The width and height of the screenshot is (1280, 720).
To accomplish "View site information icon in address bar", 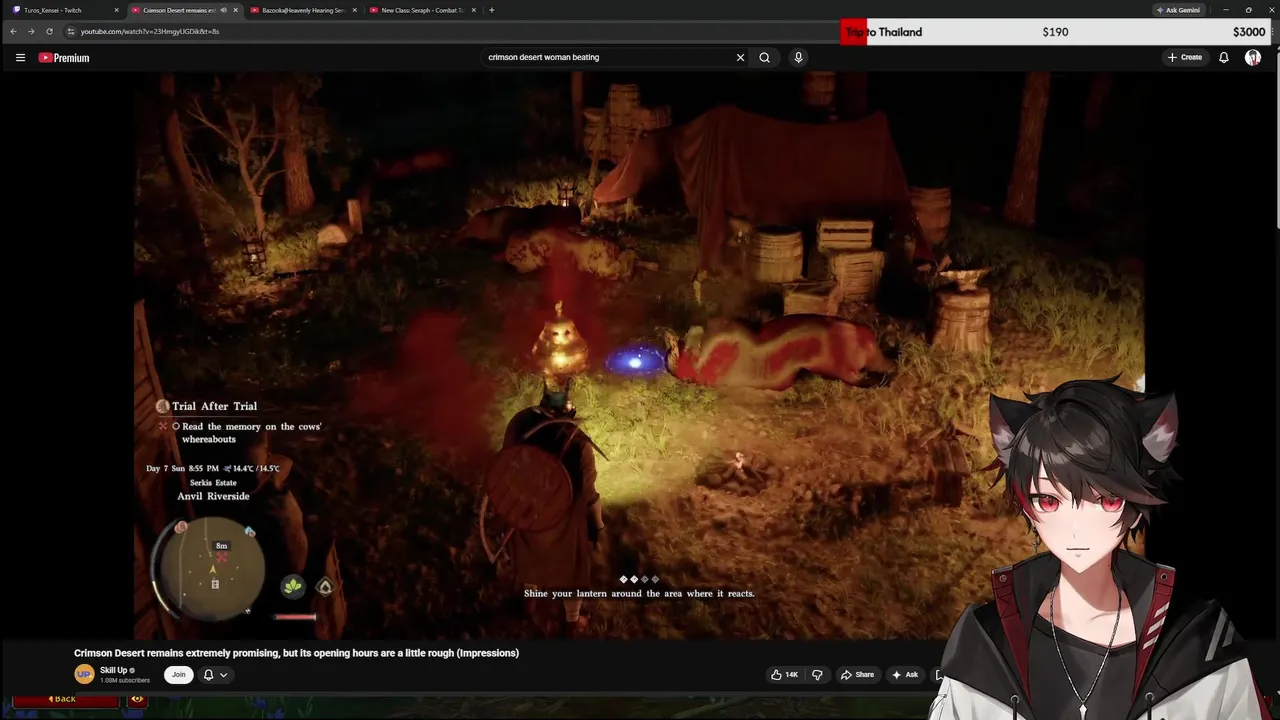I will (70, 31).
